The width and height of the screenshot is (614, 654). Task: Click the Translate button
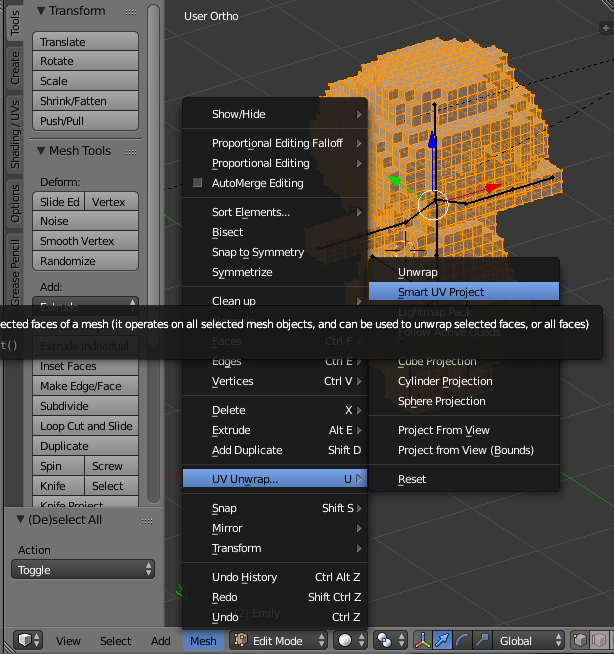point(86,42)
